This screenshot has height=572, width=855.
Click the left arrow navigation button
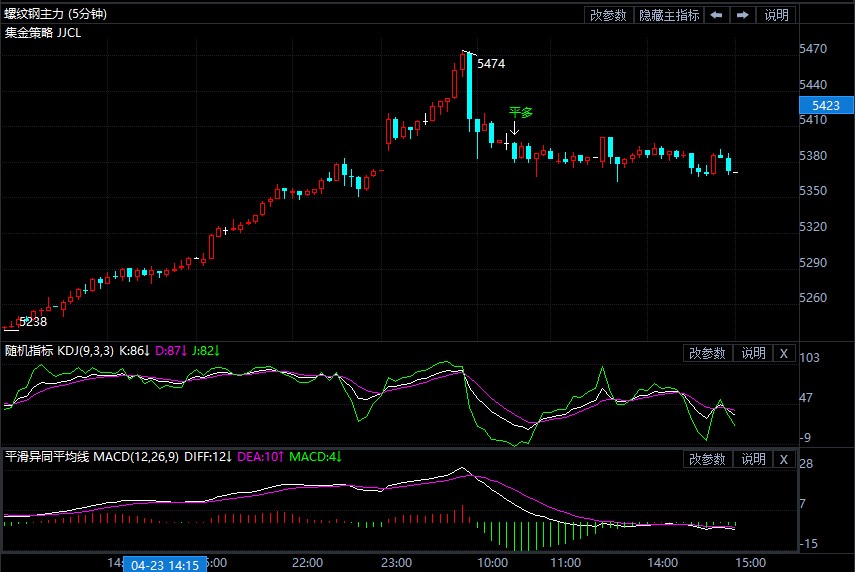pyautogui.click(x=717, y=15)
